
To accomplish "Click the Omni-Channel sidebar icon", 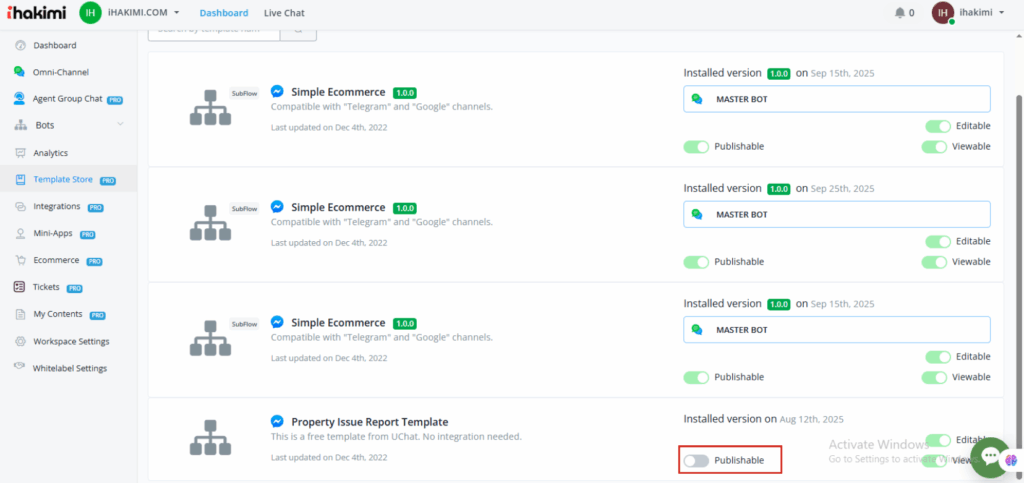I will [x=20, y=72].
